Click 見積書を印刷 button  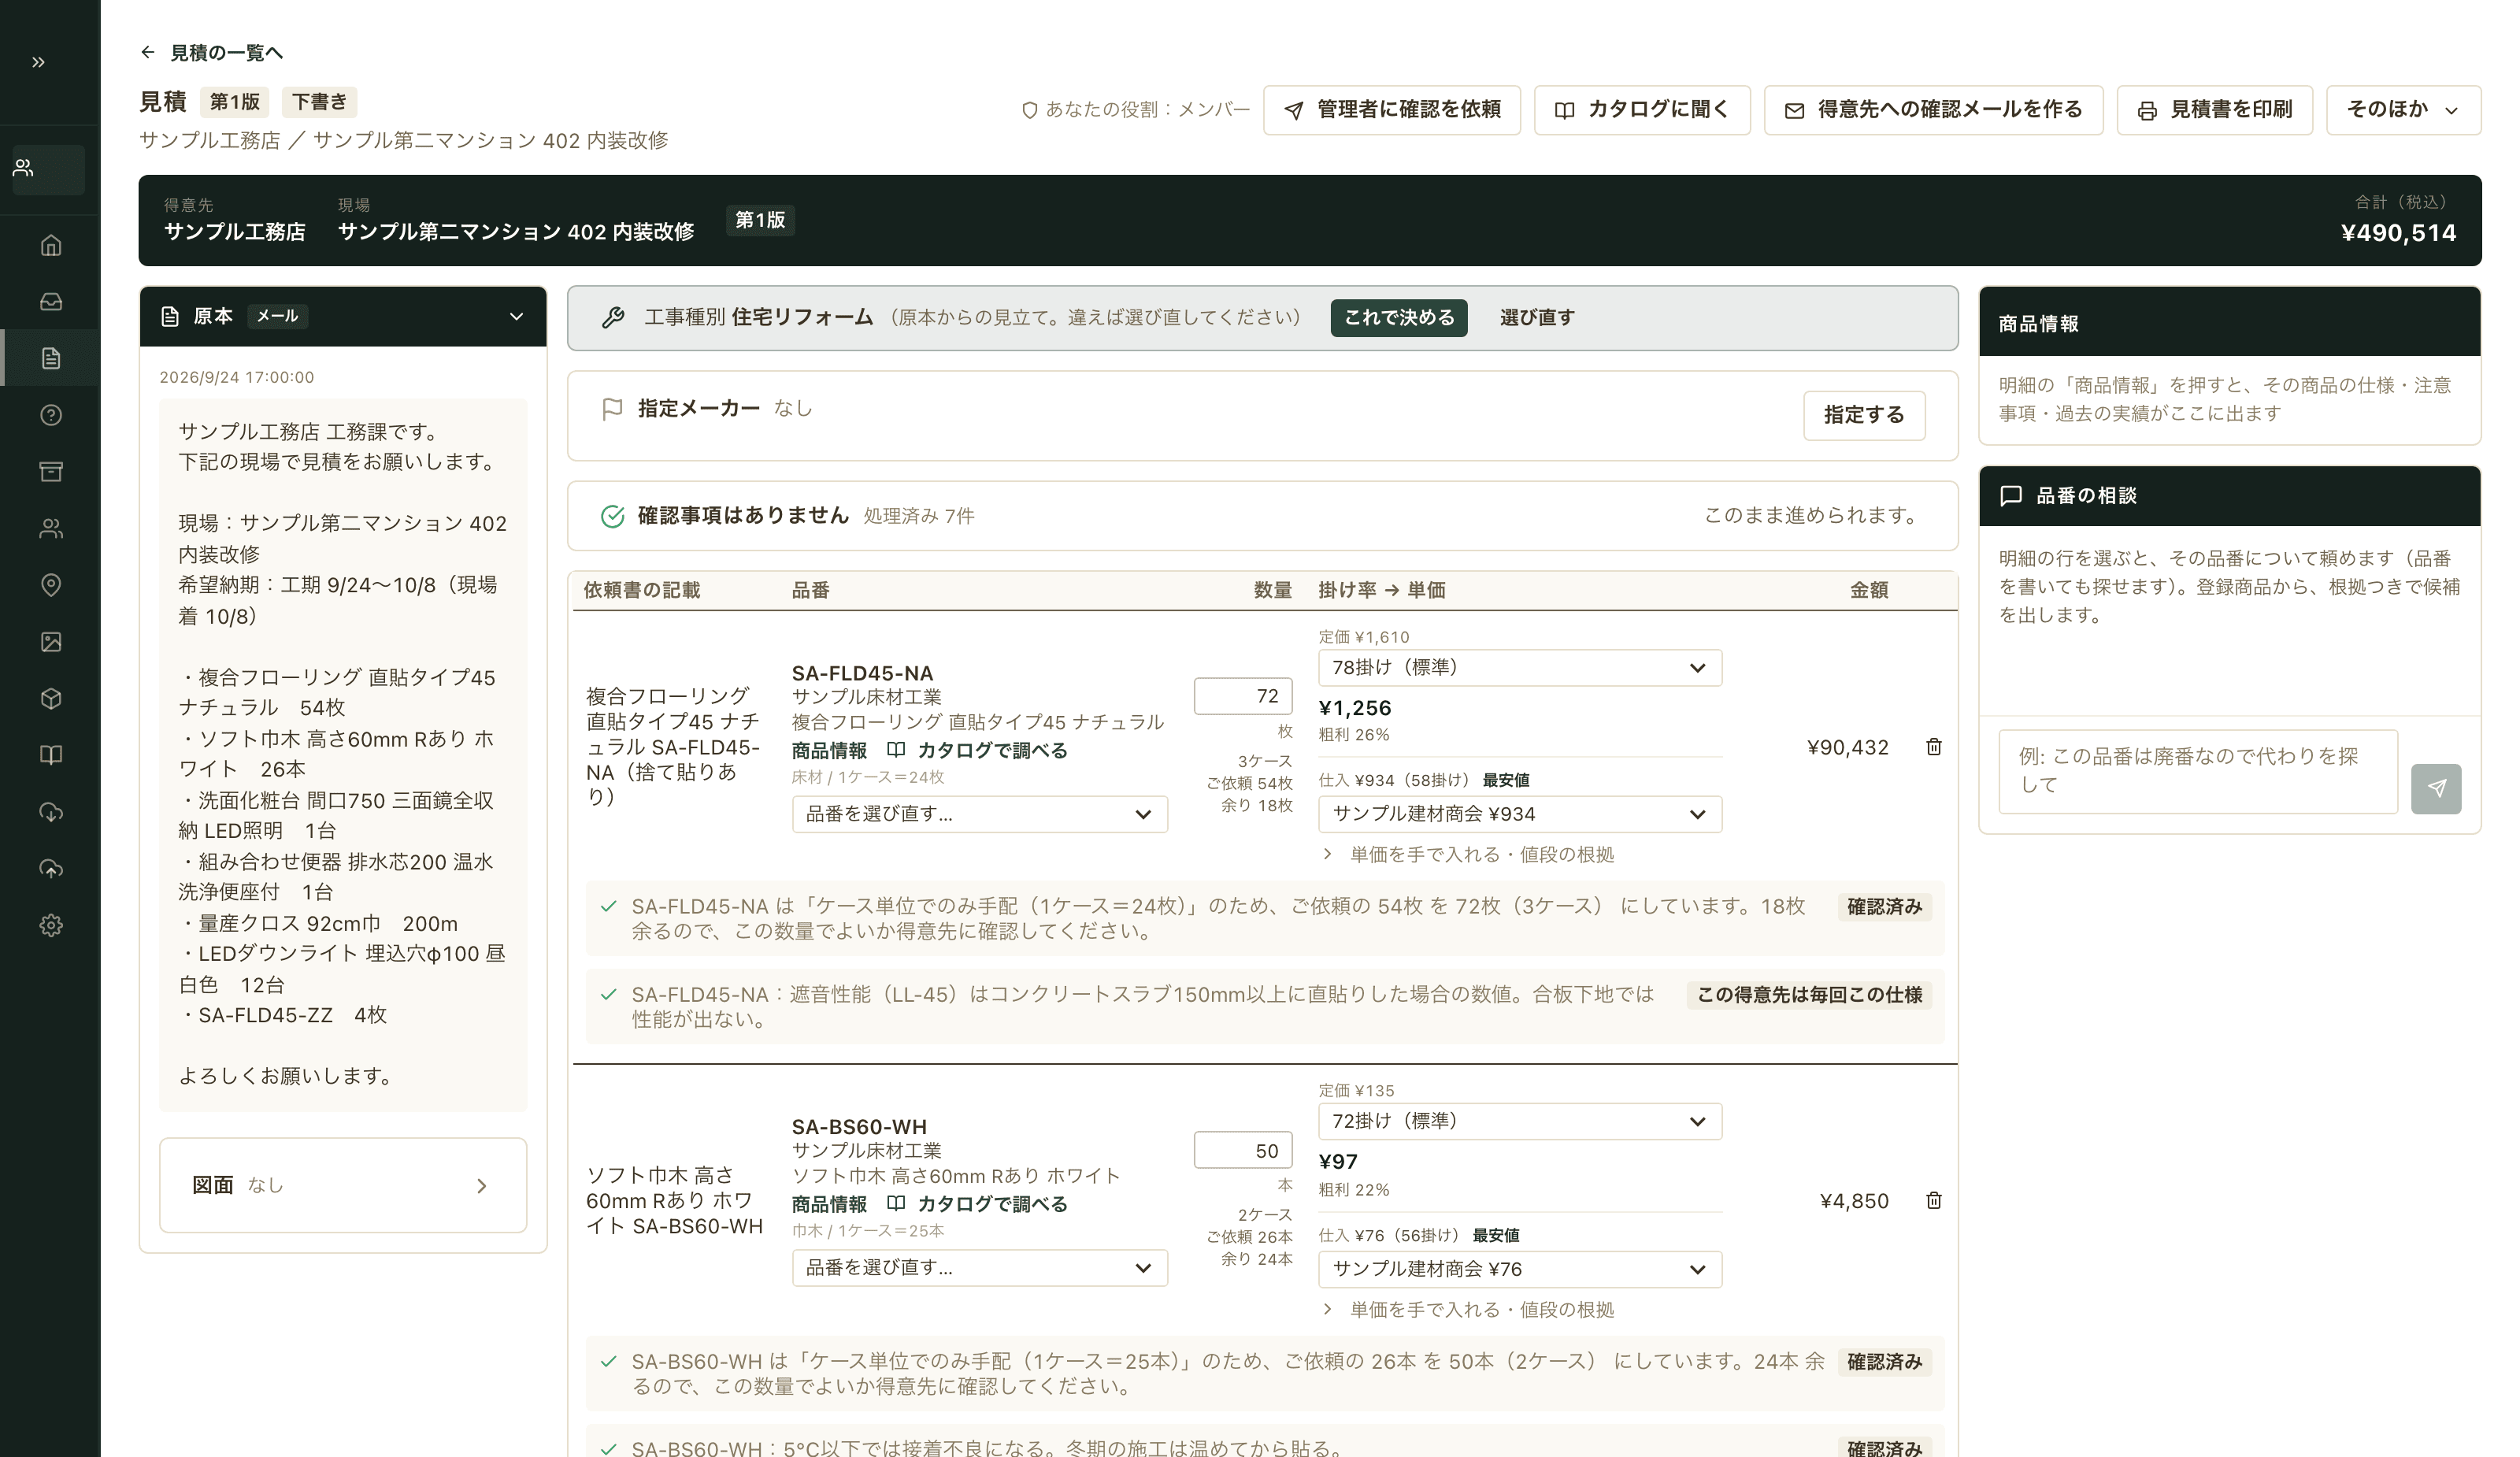coord(2214,110)
